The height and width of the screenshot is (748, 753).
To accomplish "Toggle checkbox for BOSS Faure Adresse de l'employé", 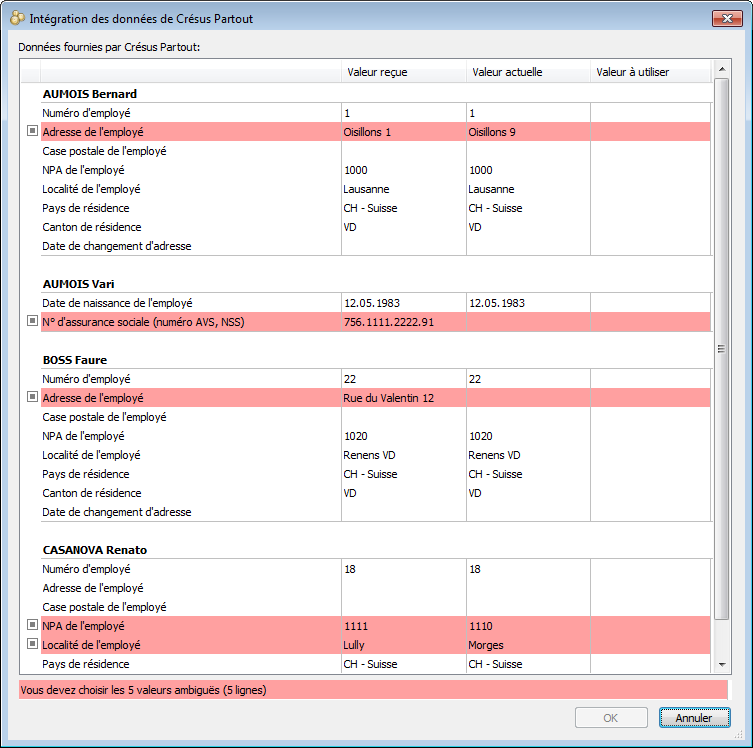I will click(x=32, y=397).
